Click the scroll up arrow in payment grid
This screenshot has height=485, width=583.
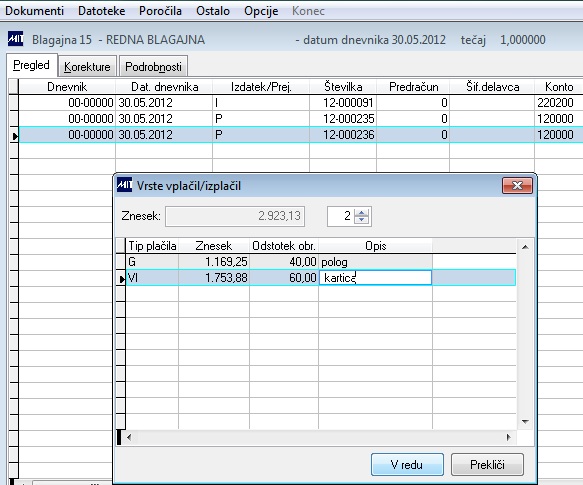click(525, 247)
